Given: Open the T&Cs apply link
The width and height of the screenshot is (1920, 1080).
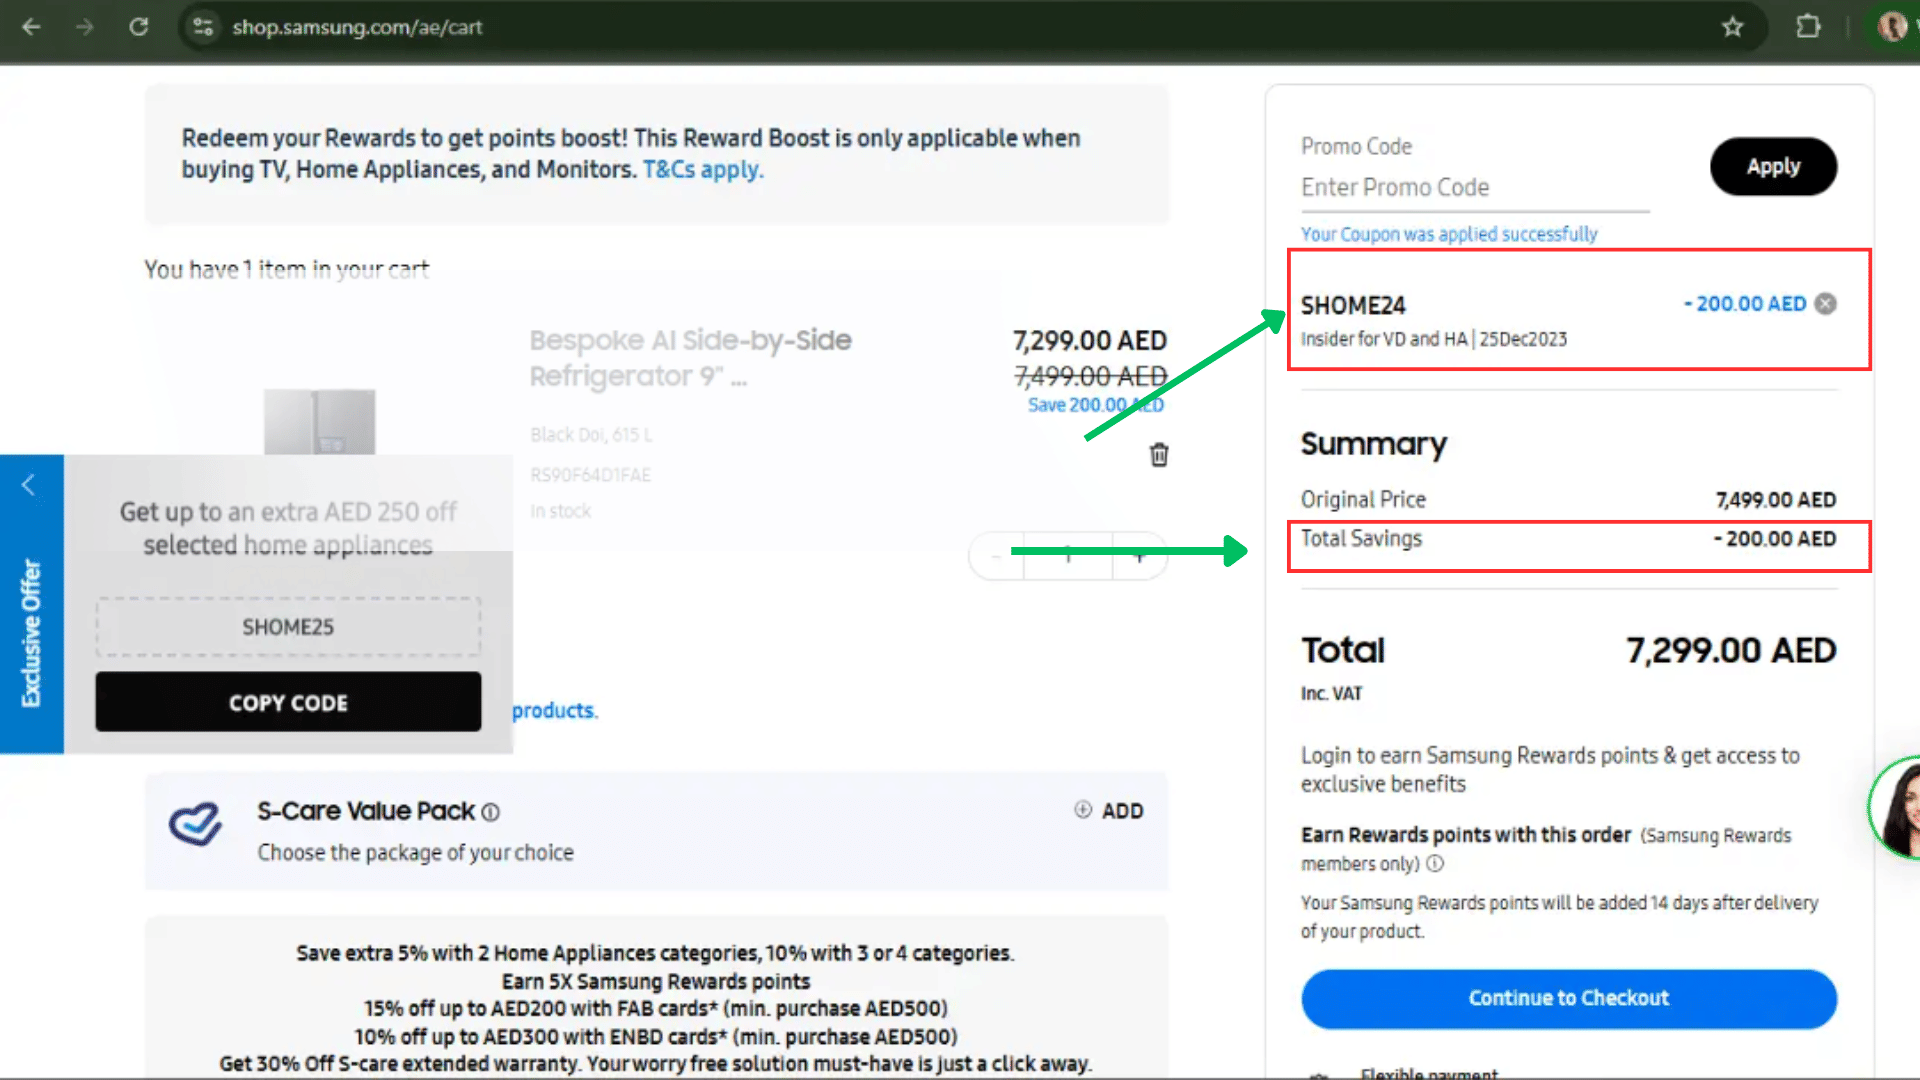Looking at the screenshot, I should point(702,169).
